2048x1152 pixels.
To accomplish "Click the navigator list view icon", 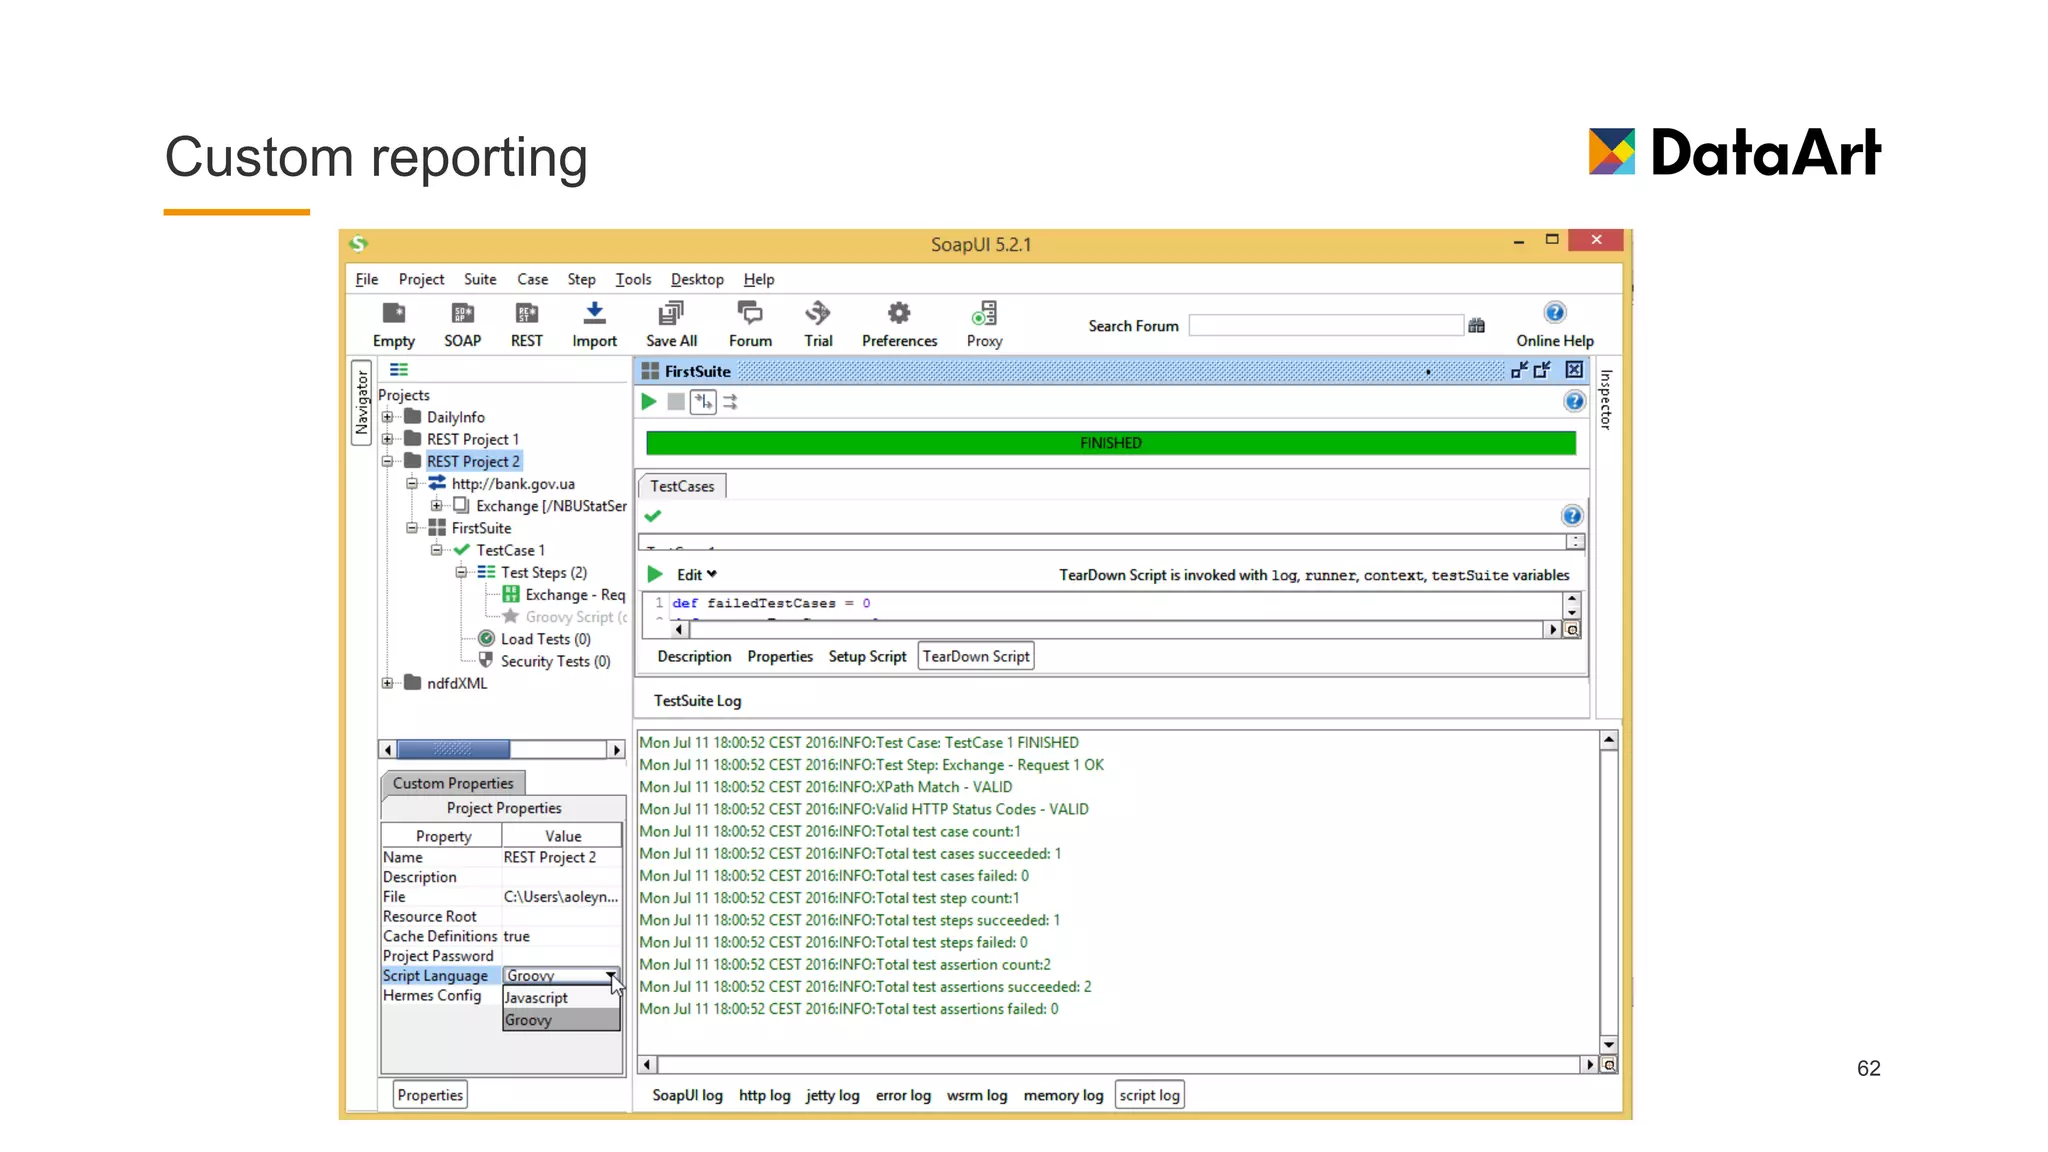I will click(x=399, y=370).
